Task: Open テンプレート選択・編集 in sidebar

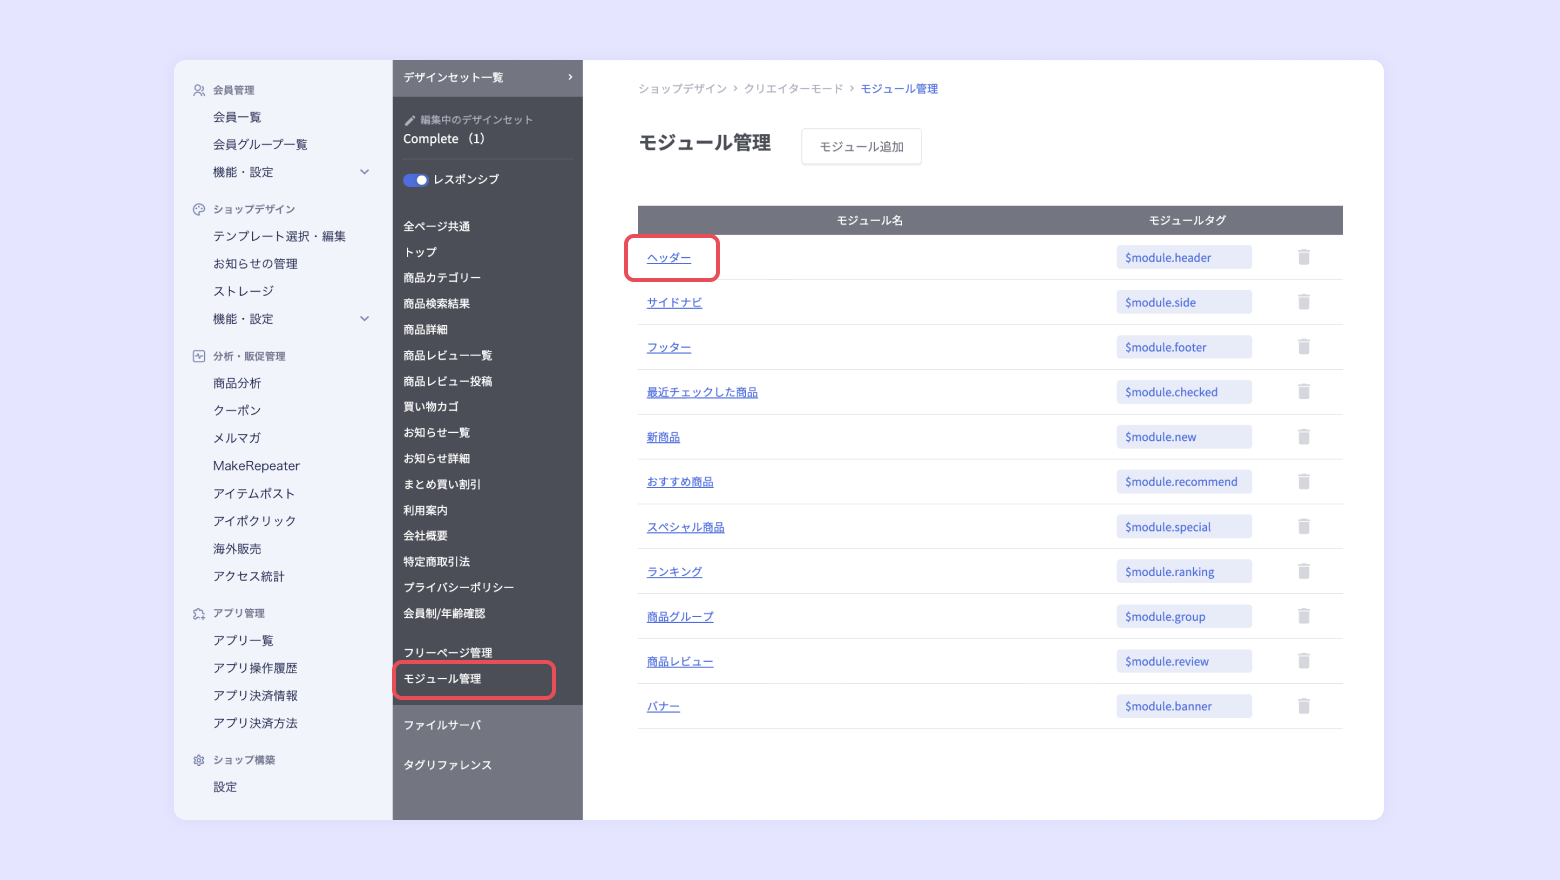Action: [279, 236]
